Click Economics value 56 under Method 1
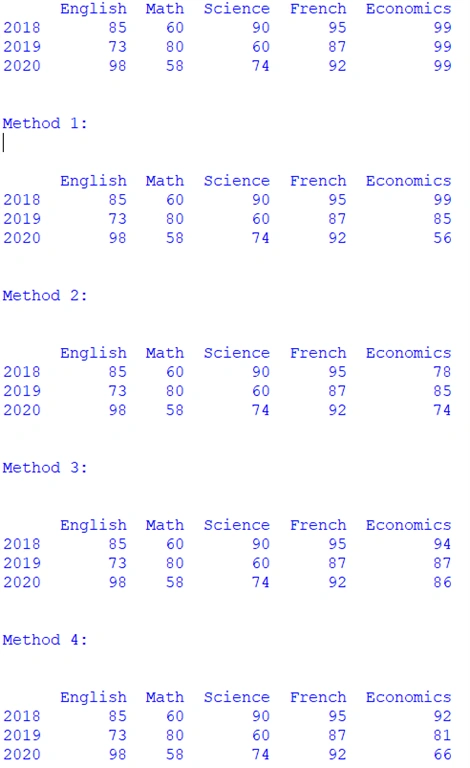The width and height of the screenshot is (470, 768). 442,238
